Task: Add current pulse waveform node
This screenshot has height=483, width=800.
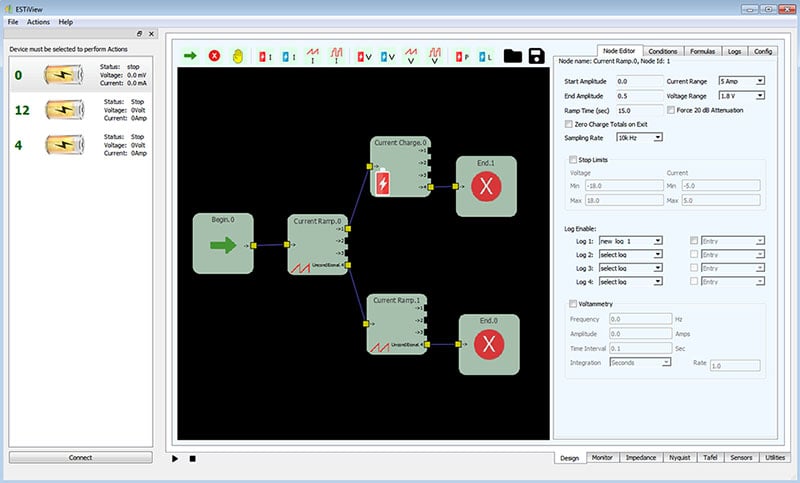Action: (x=336, y=56)
